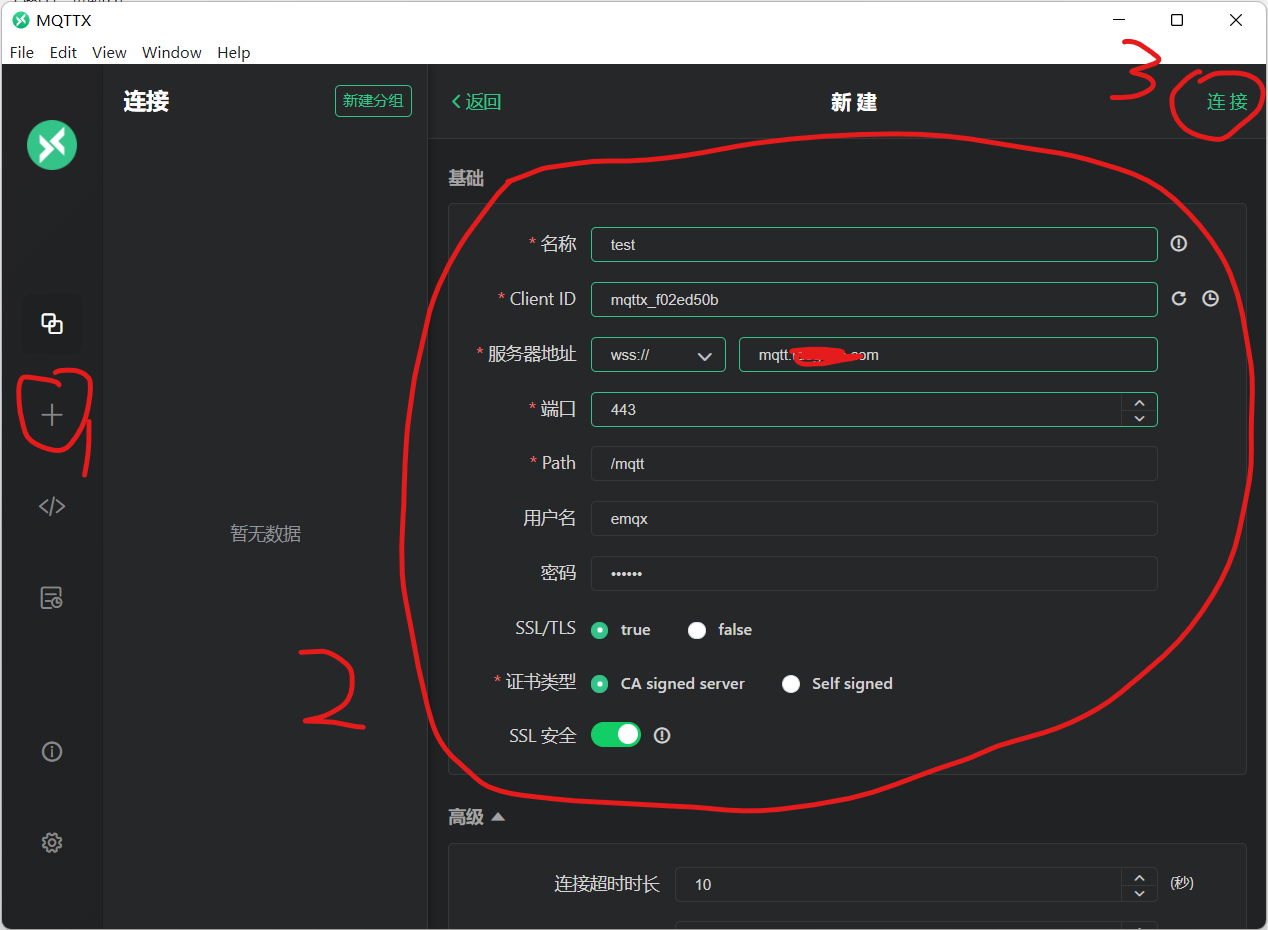This screenshot has height=930, width=1268.
Task: Click the 用户名 field containing emqx
Action: (874, 519)
